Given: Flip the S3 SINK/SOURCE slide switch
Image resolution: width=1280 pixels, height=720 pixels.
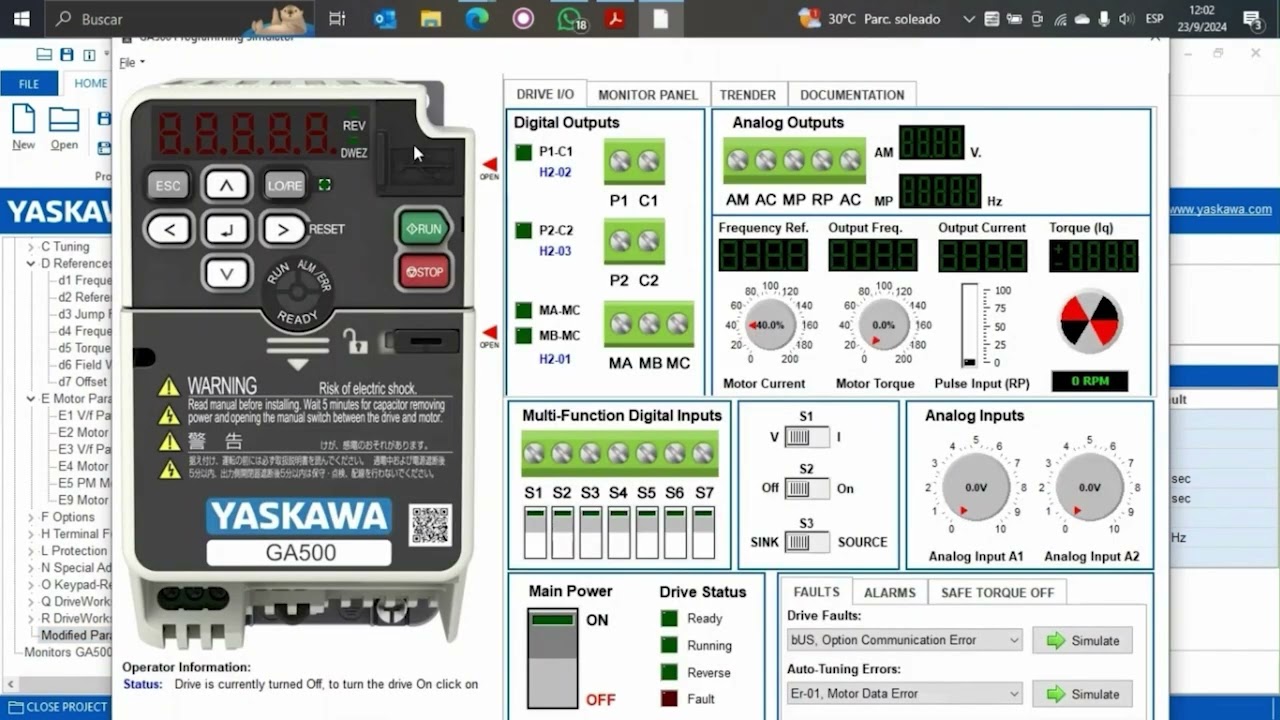Looking at the screenshot, I should [x=806, y=542].
